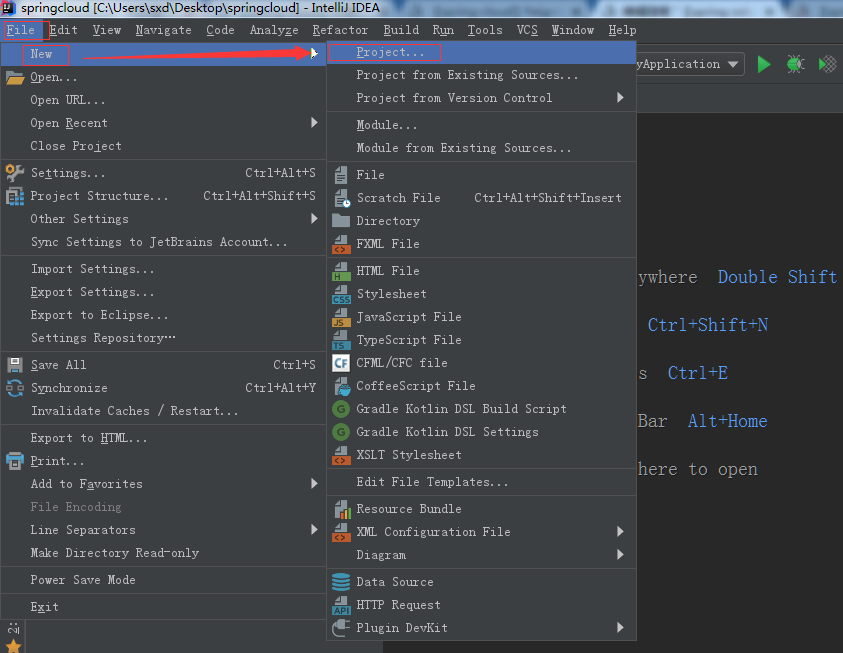Click the Synchronize arrows icon
The height and width of the screenshot is (653, 843).
click(x=15, y=388)
